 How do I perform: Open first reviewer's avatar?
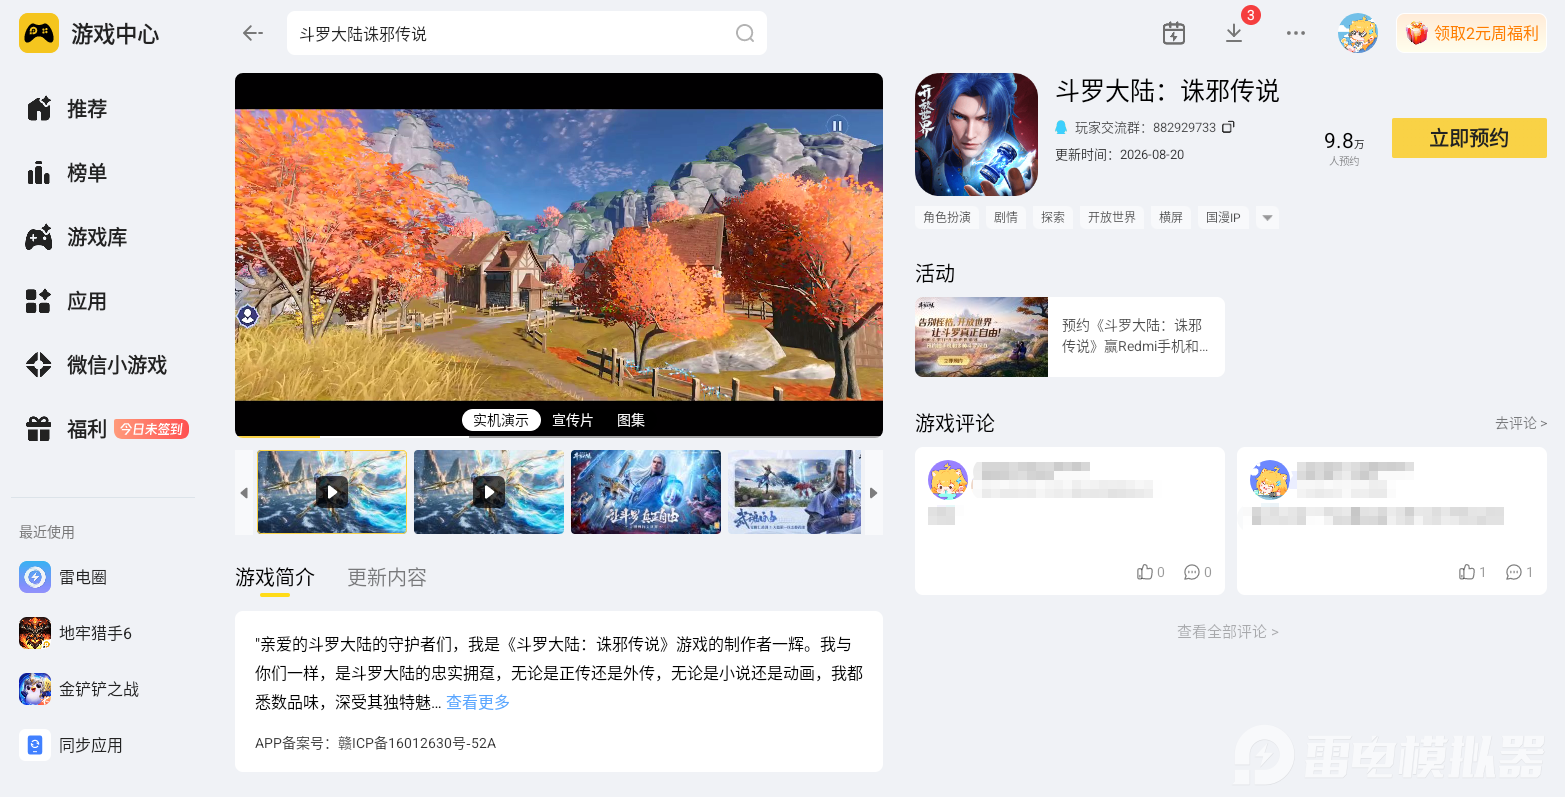pos(948,480)
